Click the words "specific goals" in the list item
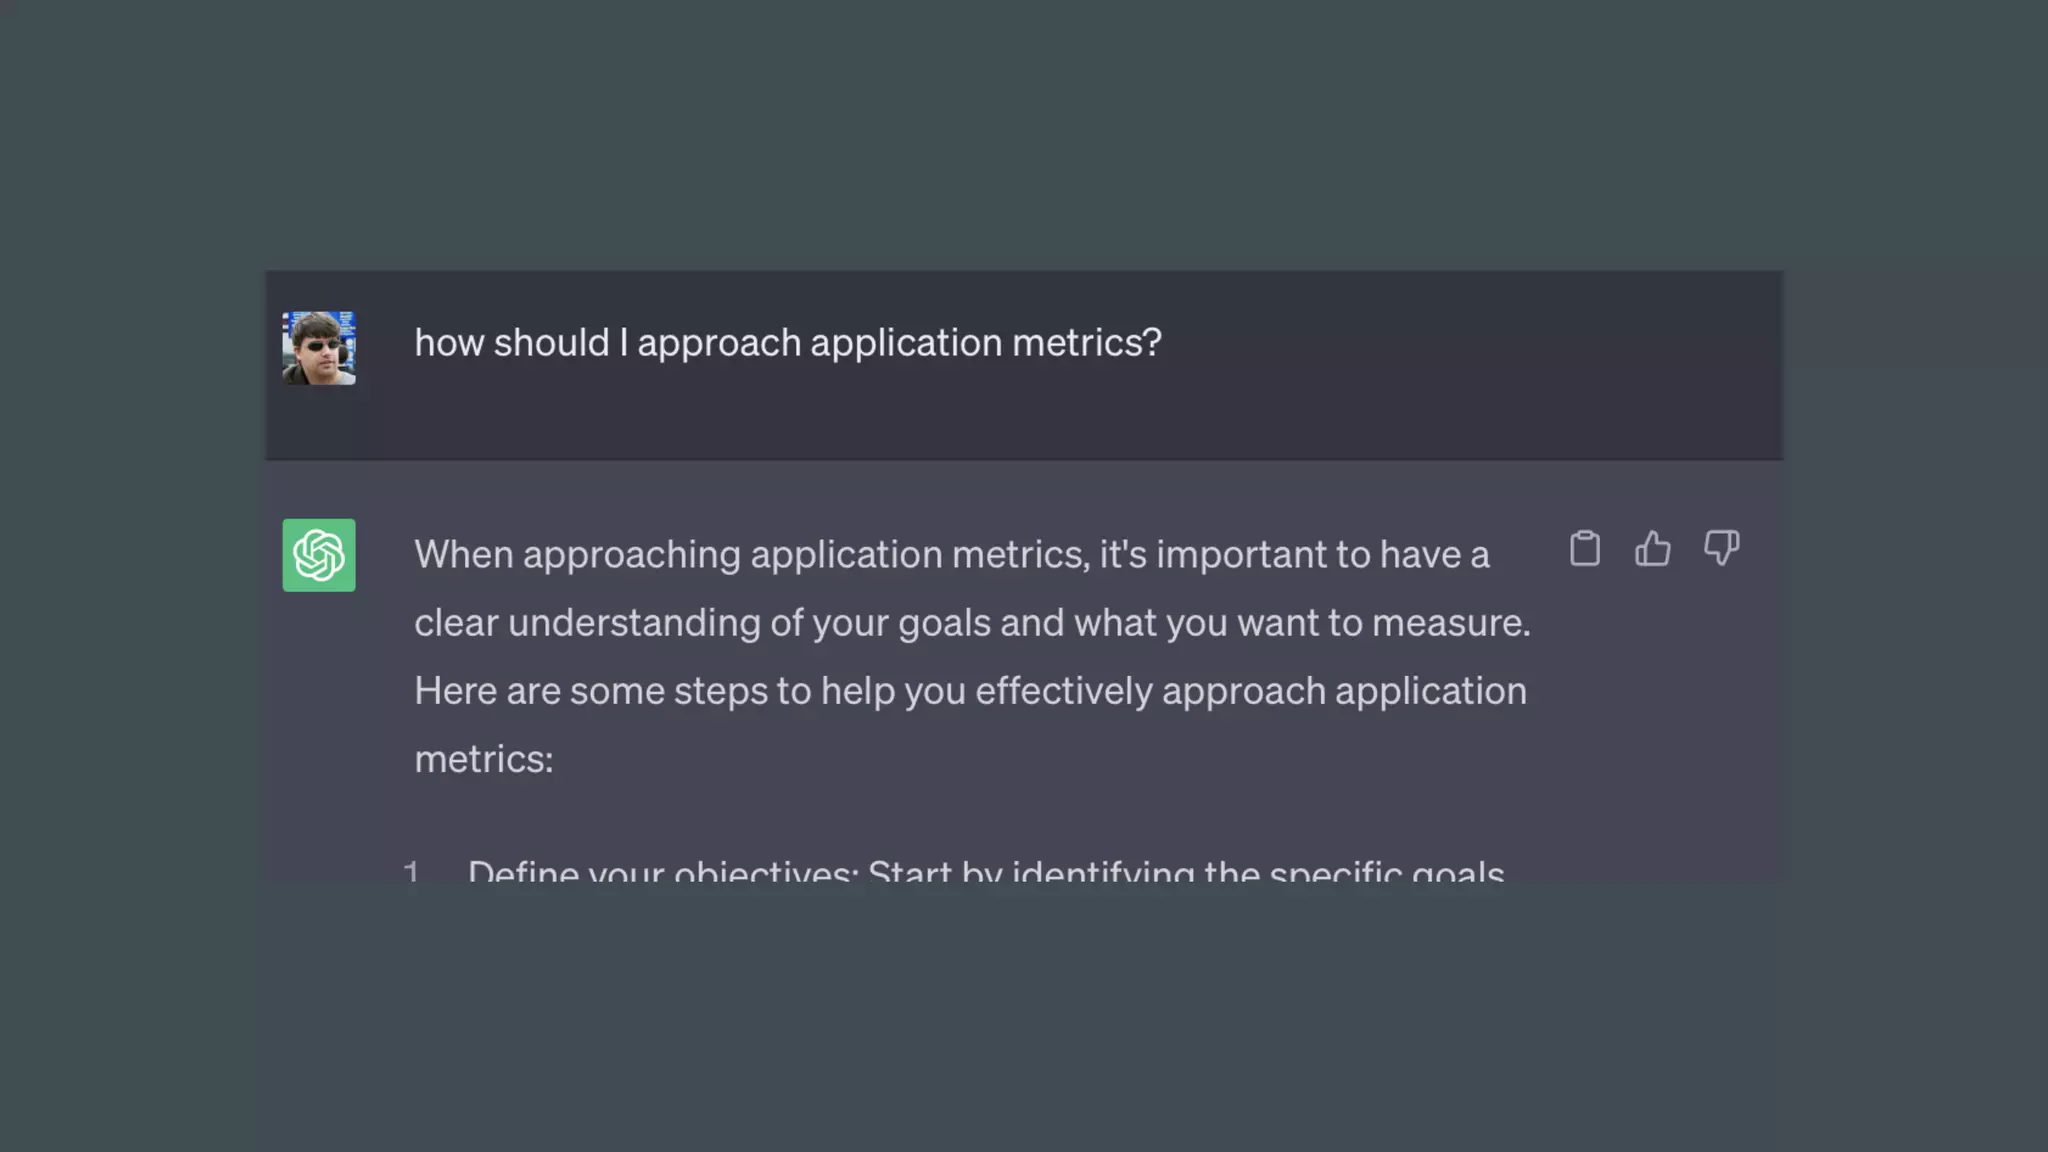 pyautogui.click(x=1386, y=872)
